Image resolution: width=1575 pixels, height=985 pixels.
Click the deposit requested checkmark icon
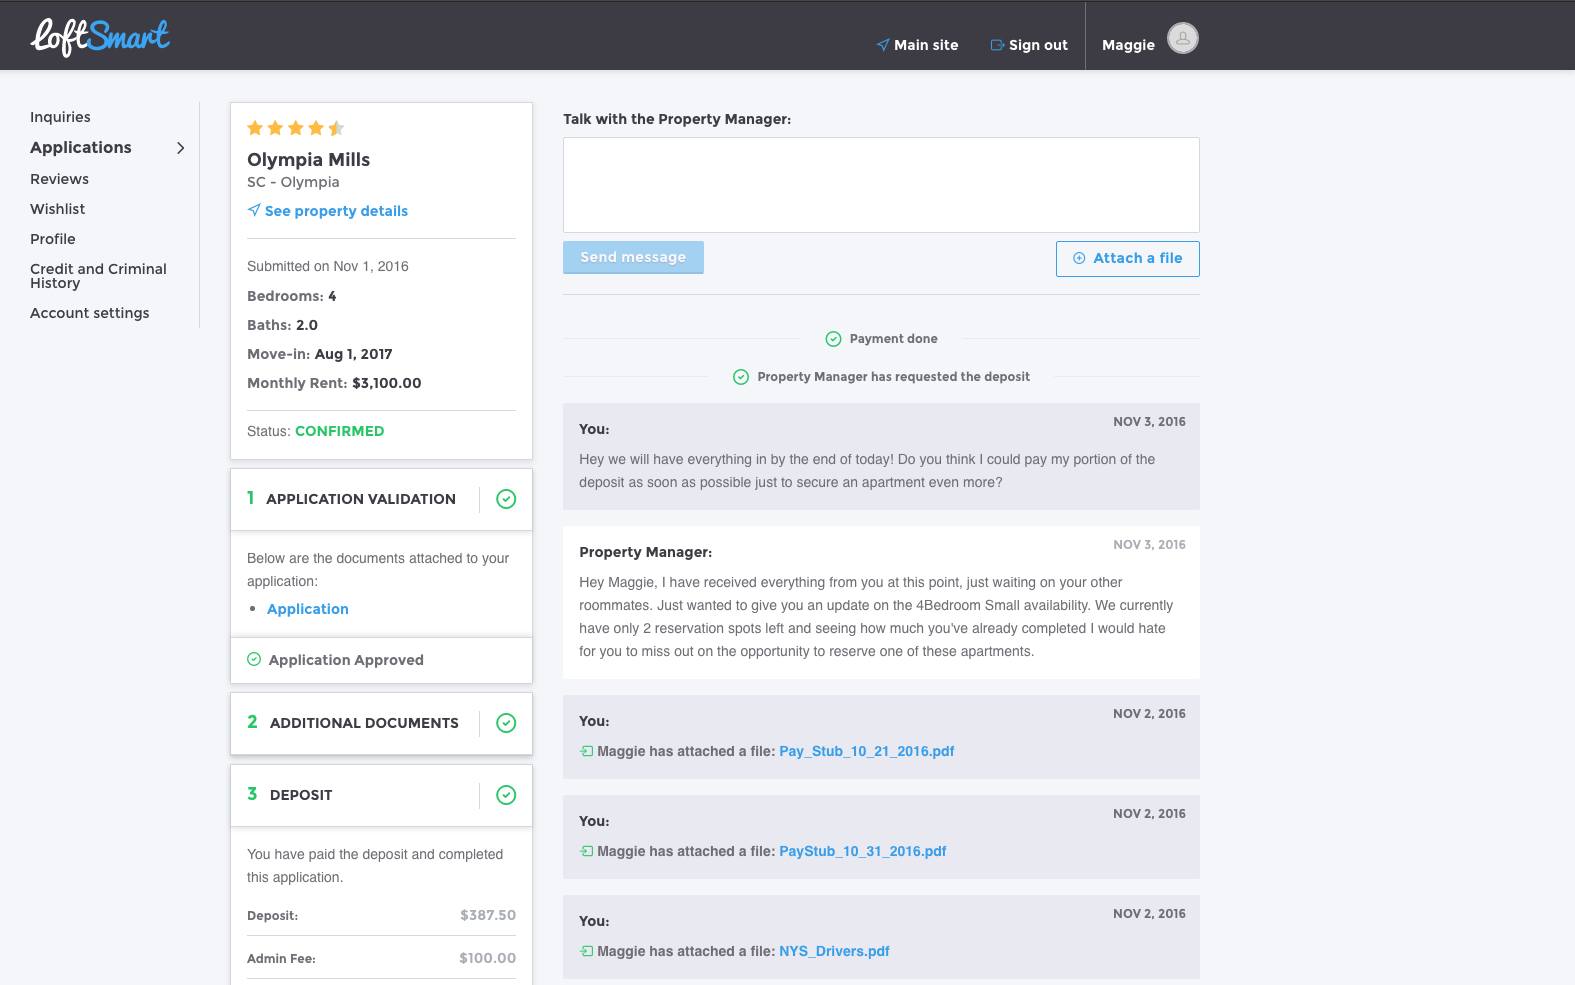(x=741, y=377)
